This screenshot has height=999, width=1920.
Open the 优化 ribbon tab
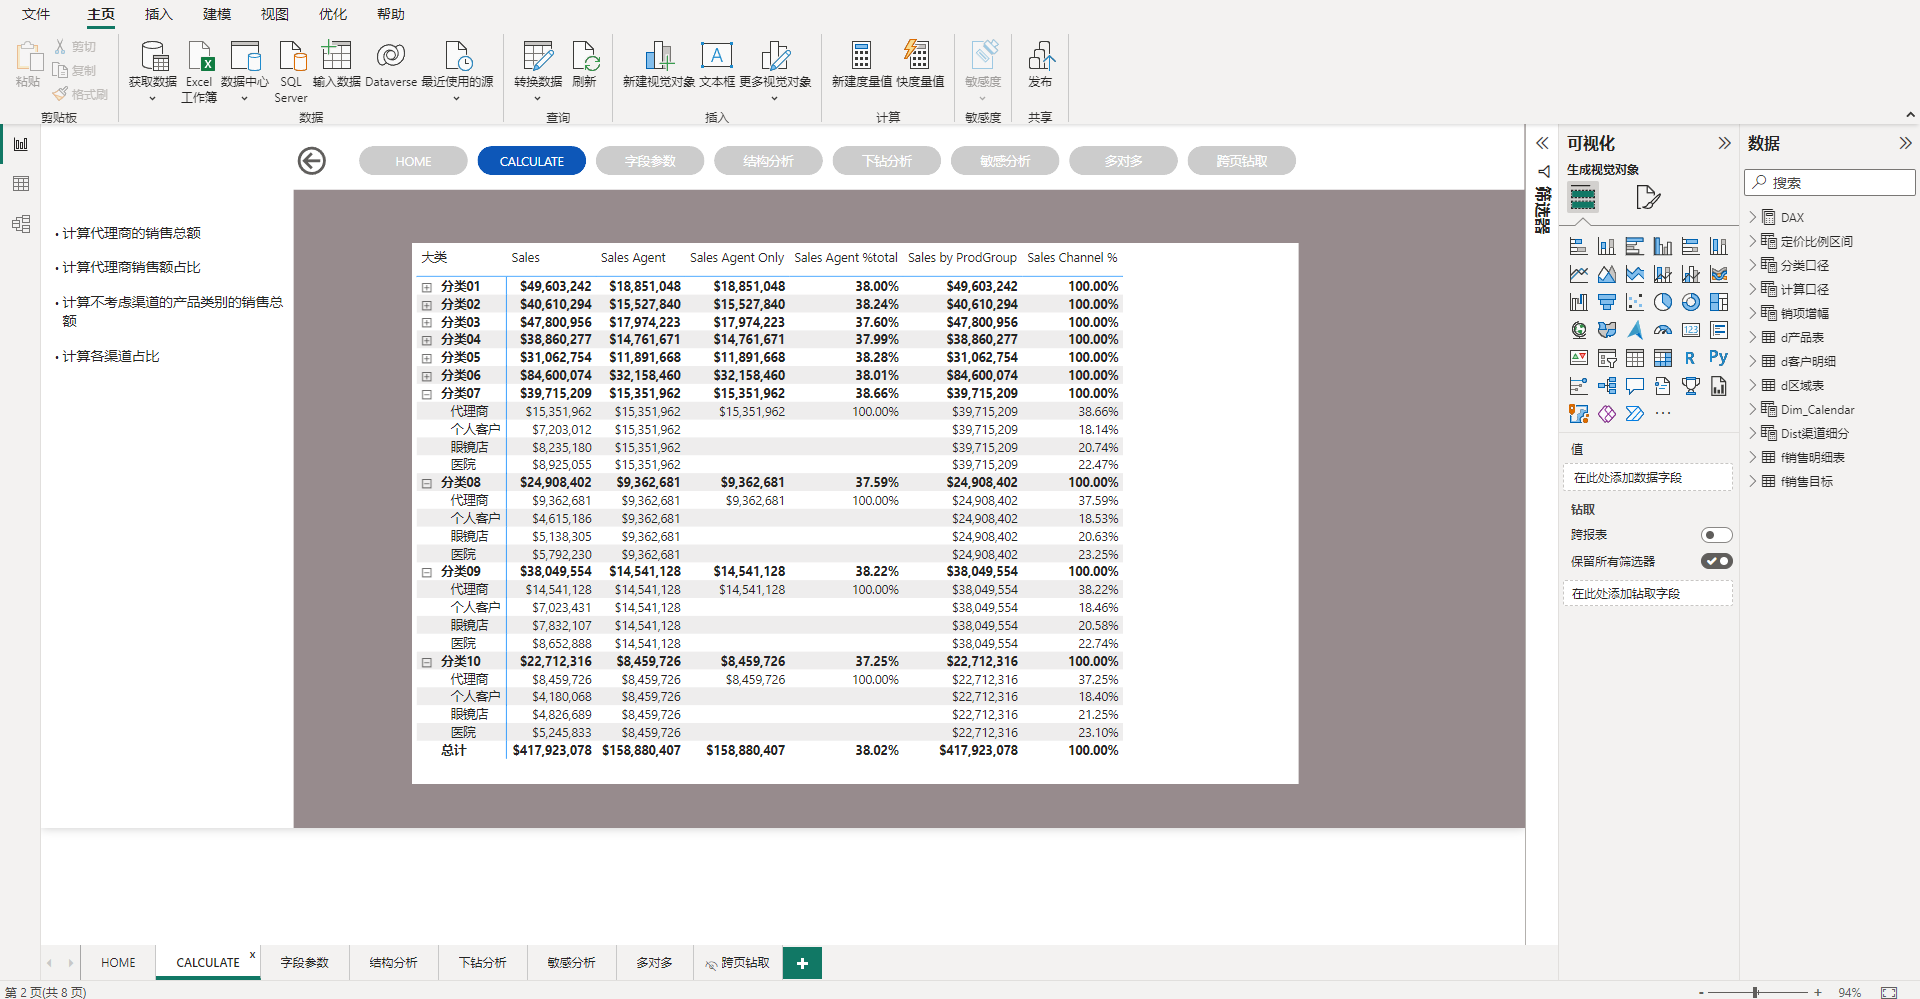tap(332, 14)
